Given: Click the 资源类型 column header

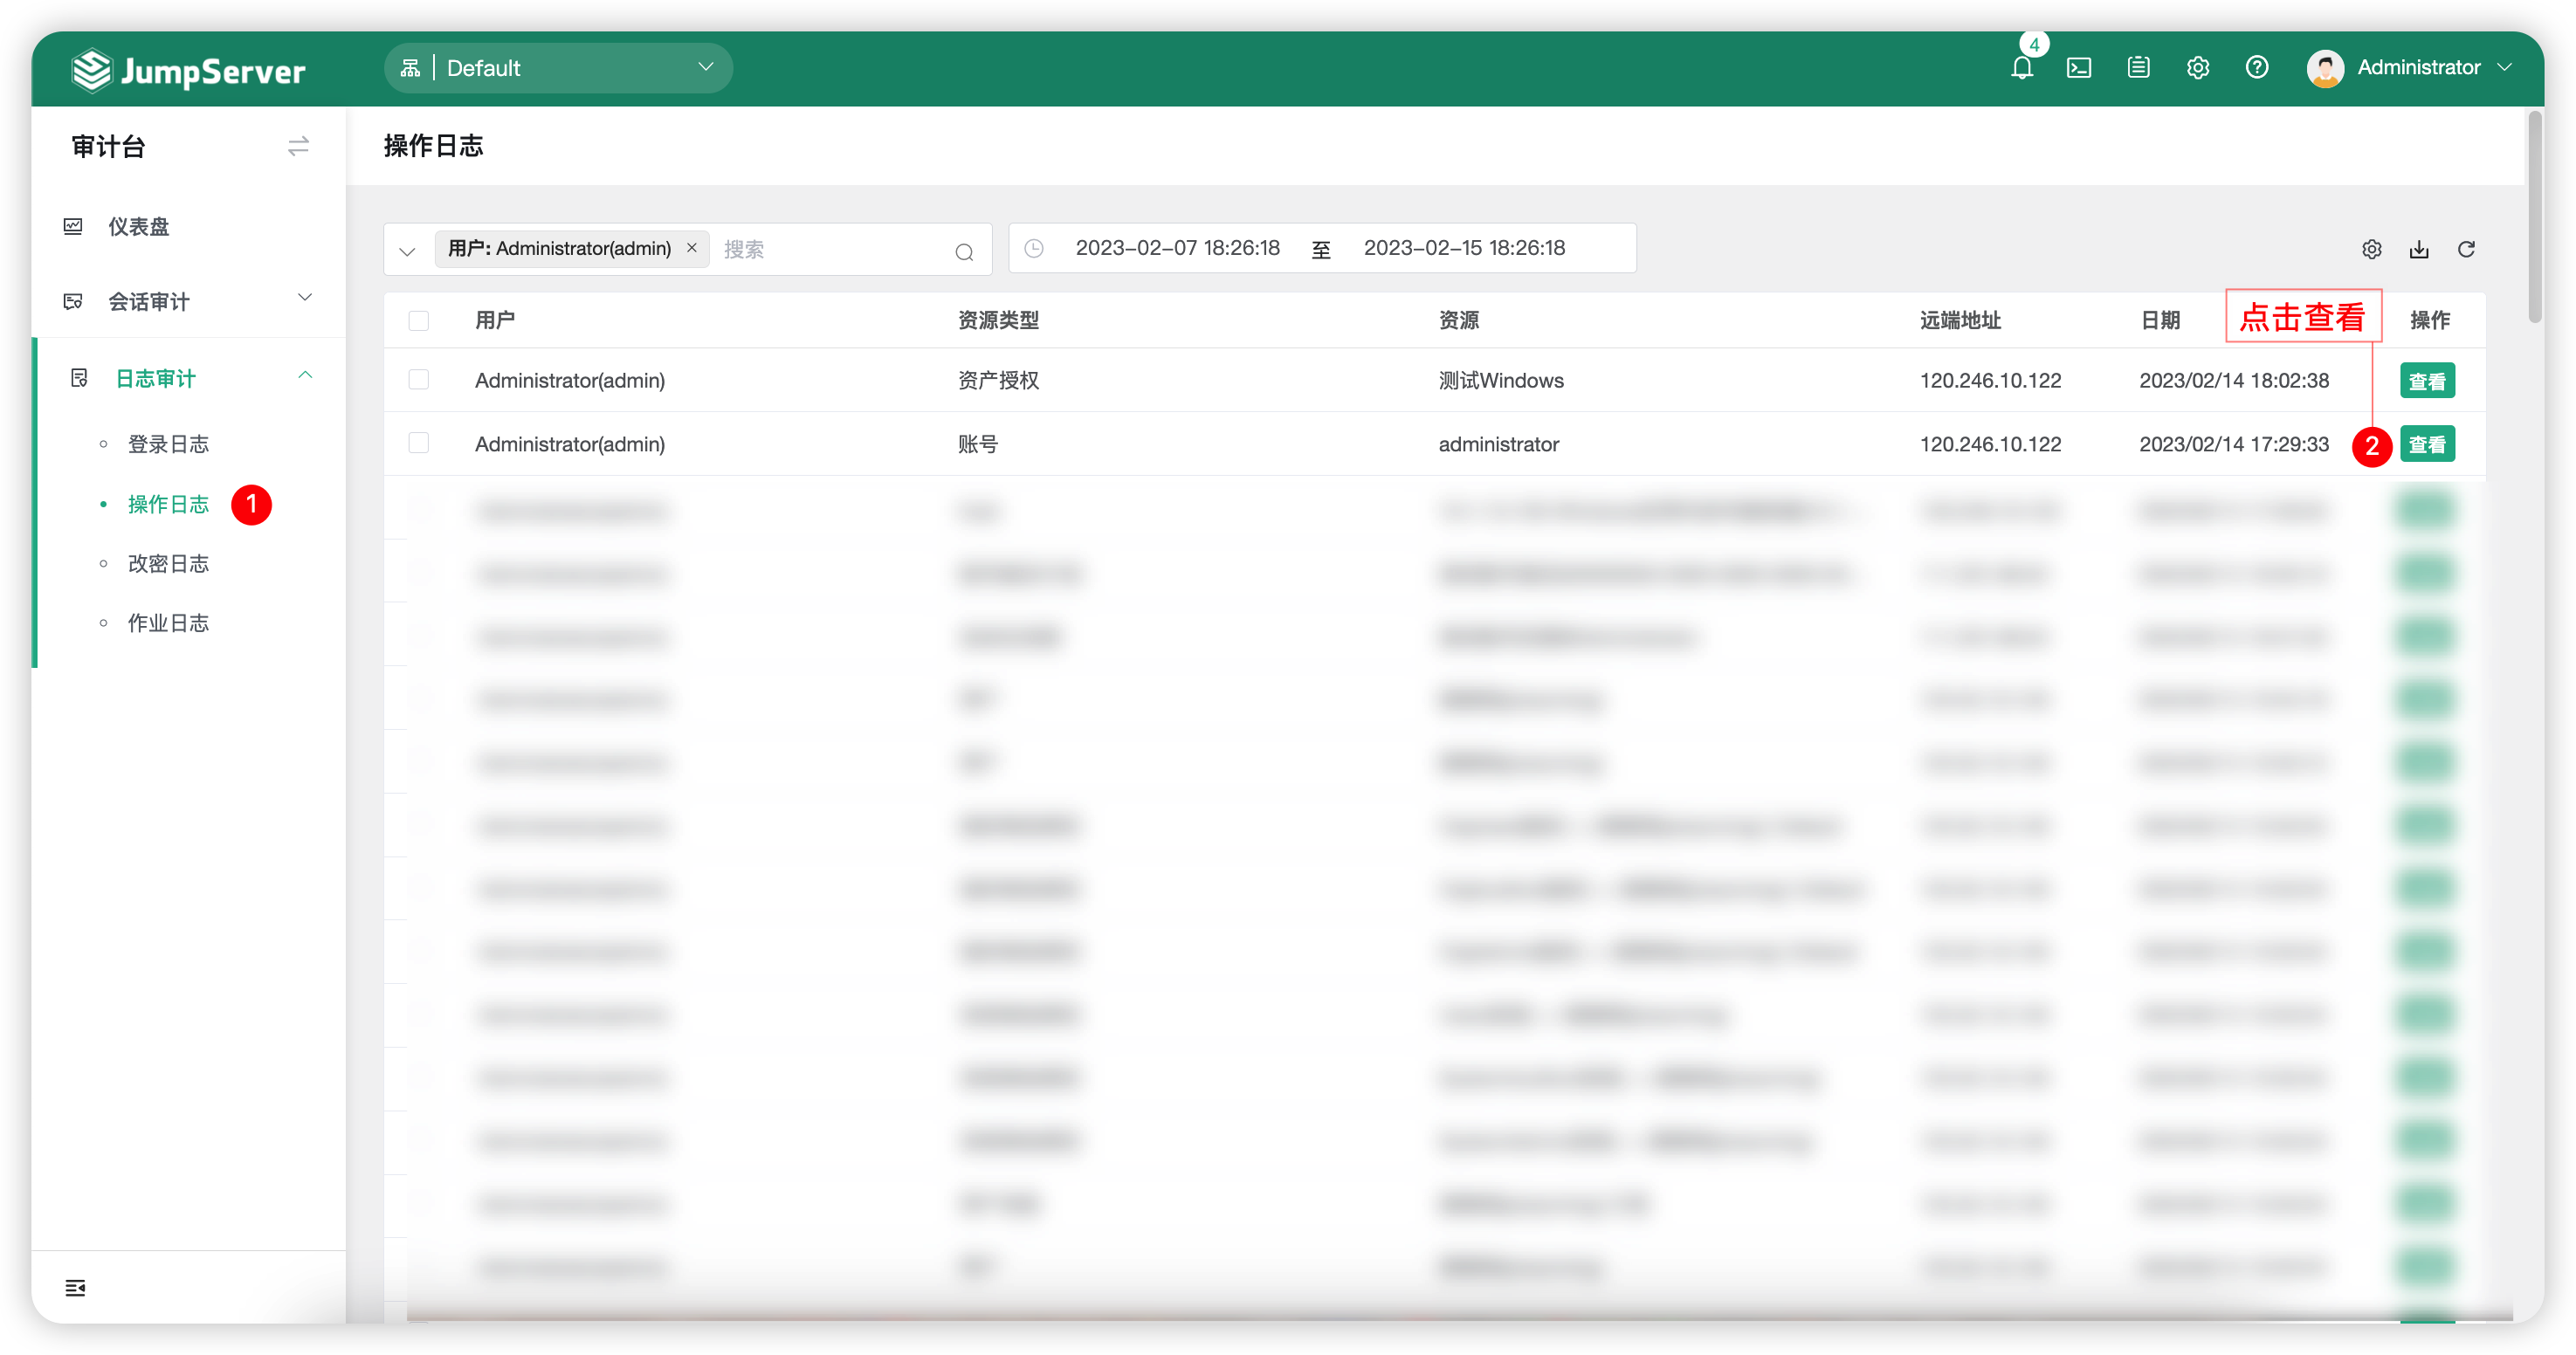Looking at the screenshot, I should 998,320.
